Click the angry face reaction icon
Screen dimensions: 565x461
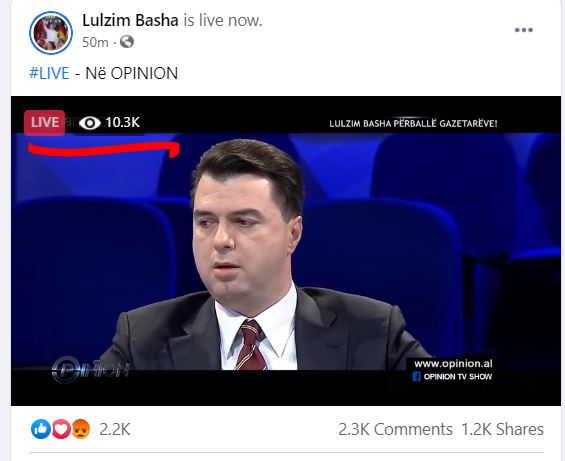[x=80, y=429]
